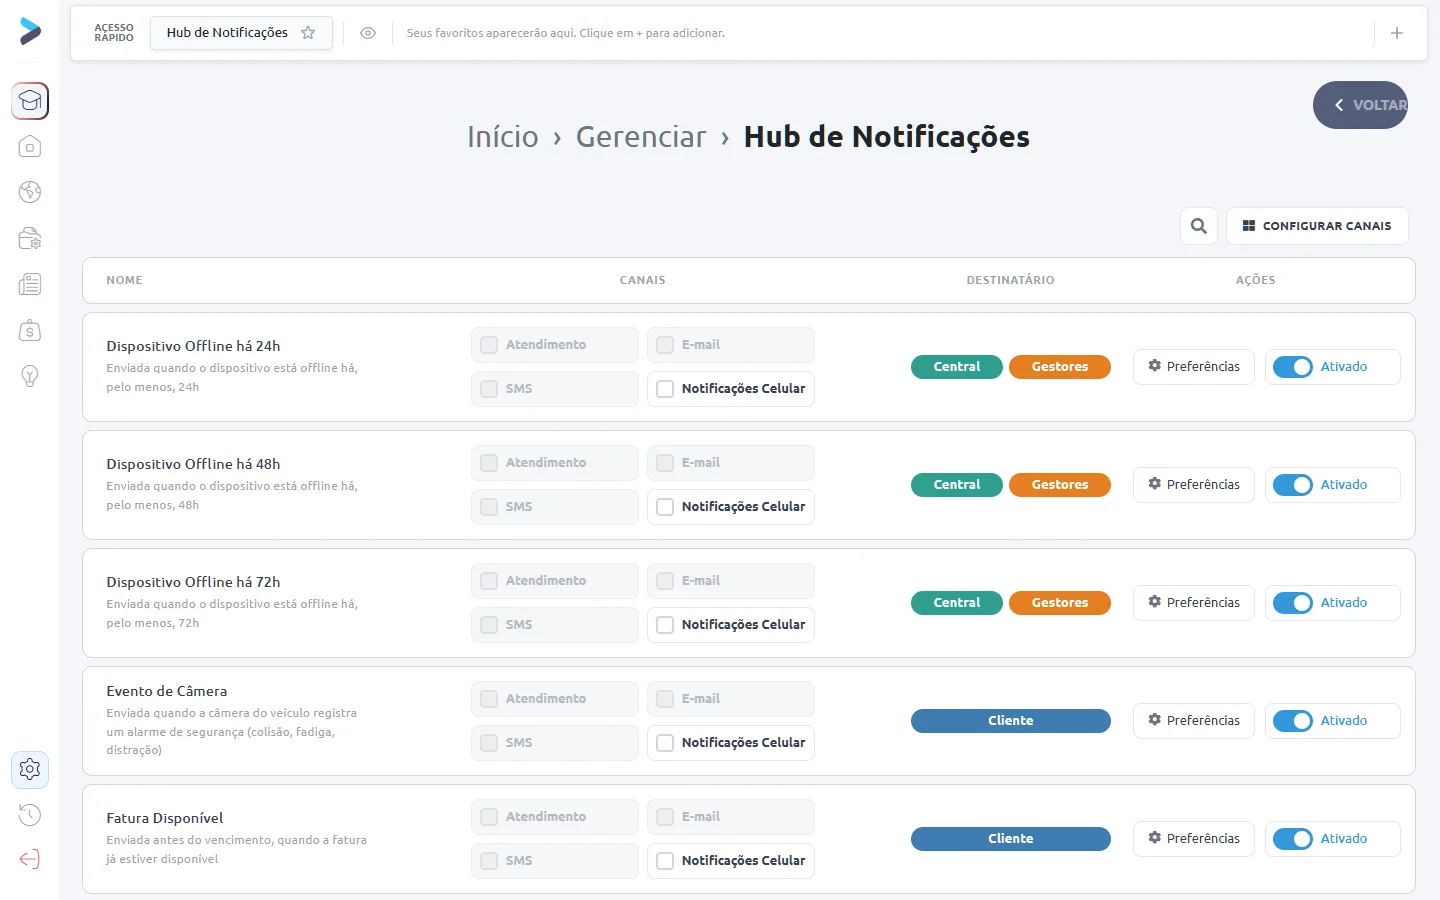Open the reports list sidebar icon

[30, 284]
